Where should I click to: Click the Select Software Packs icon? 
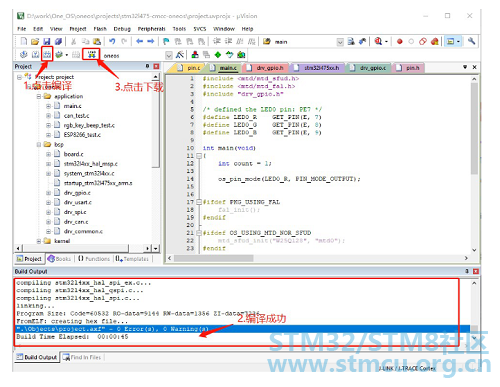point(229,55)
